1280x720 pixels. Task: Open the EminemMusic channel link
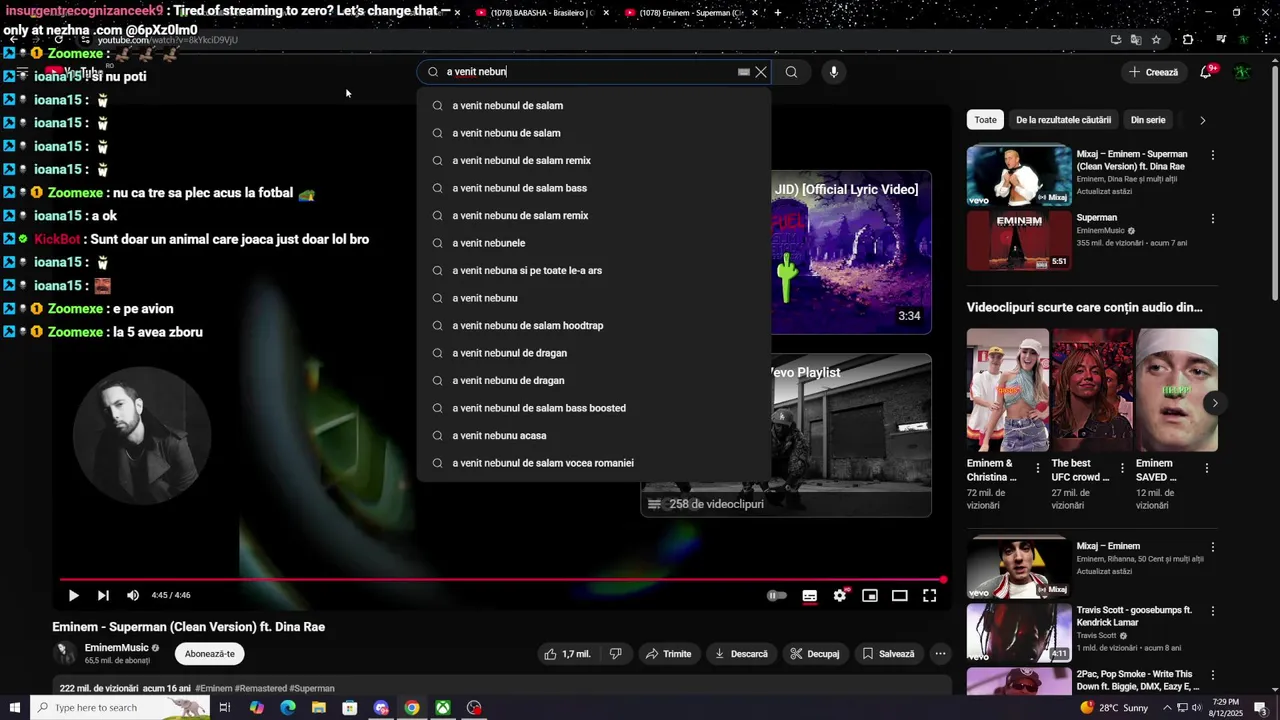point(116,648)
